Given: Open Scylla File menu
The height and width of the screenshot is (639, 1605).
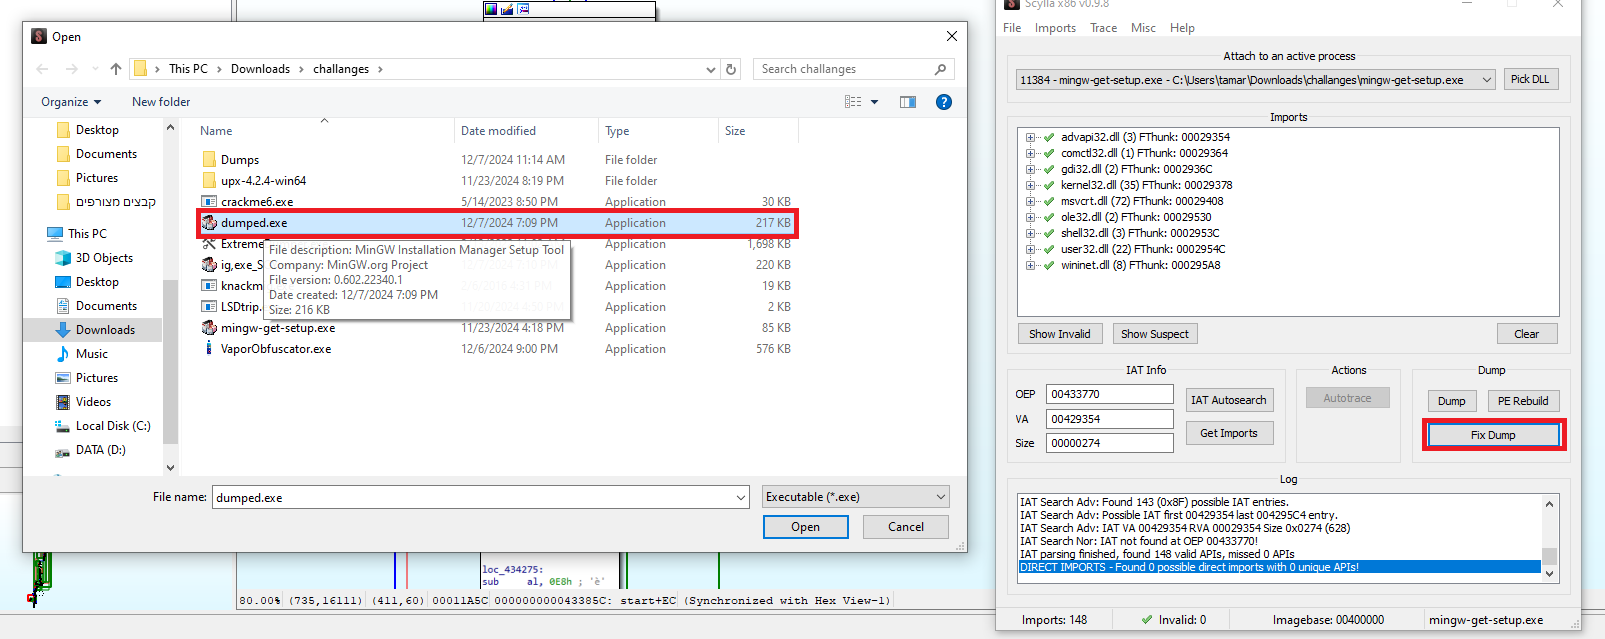Looking at the screenshot, I should pyautogui.click(x=1012, y=28).
